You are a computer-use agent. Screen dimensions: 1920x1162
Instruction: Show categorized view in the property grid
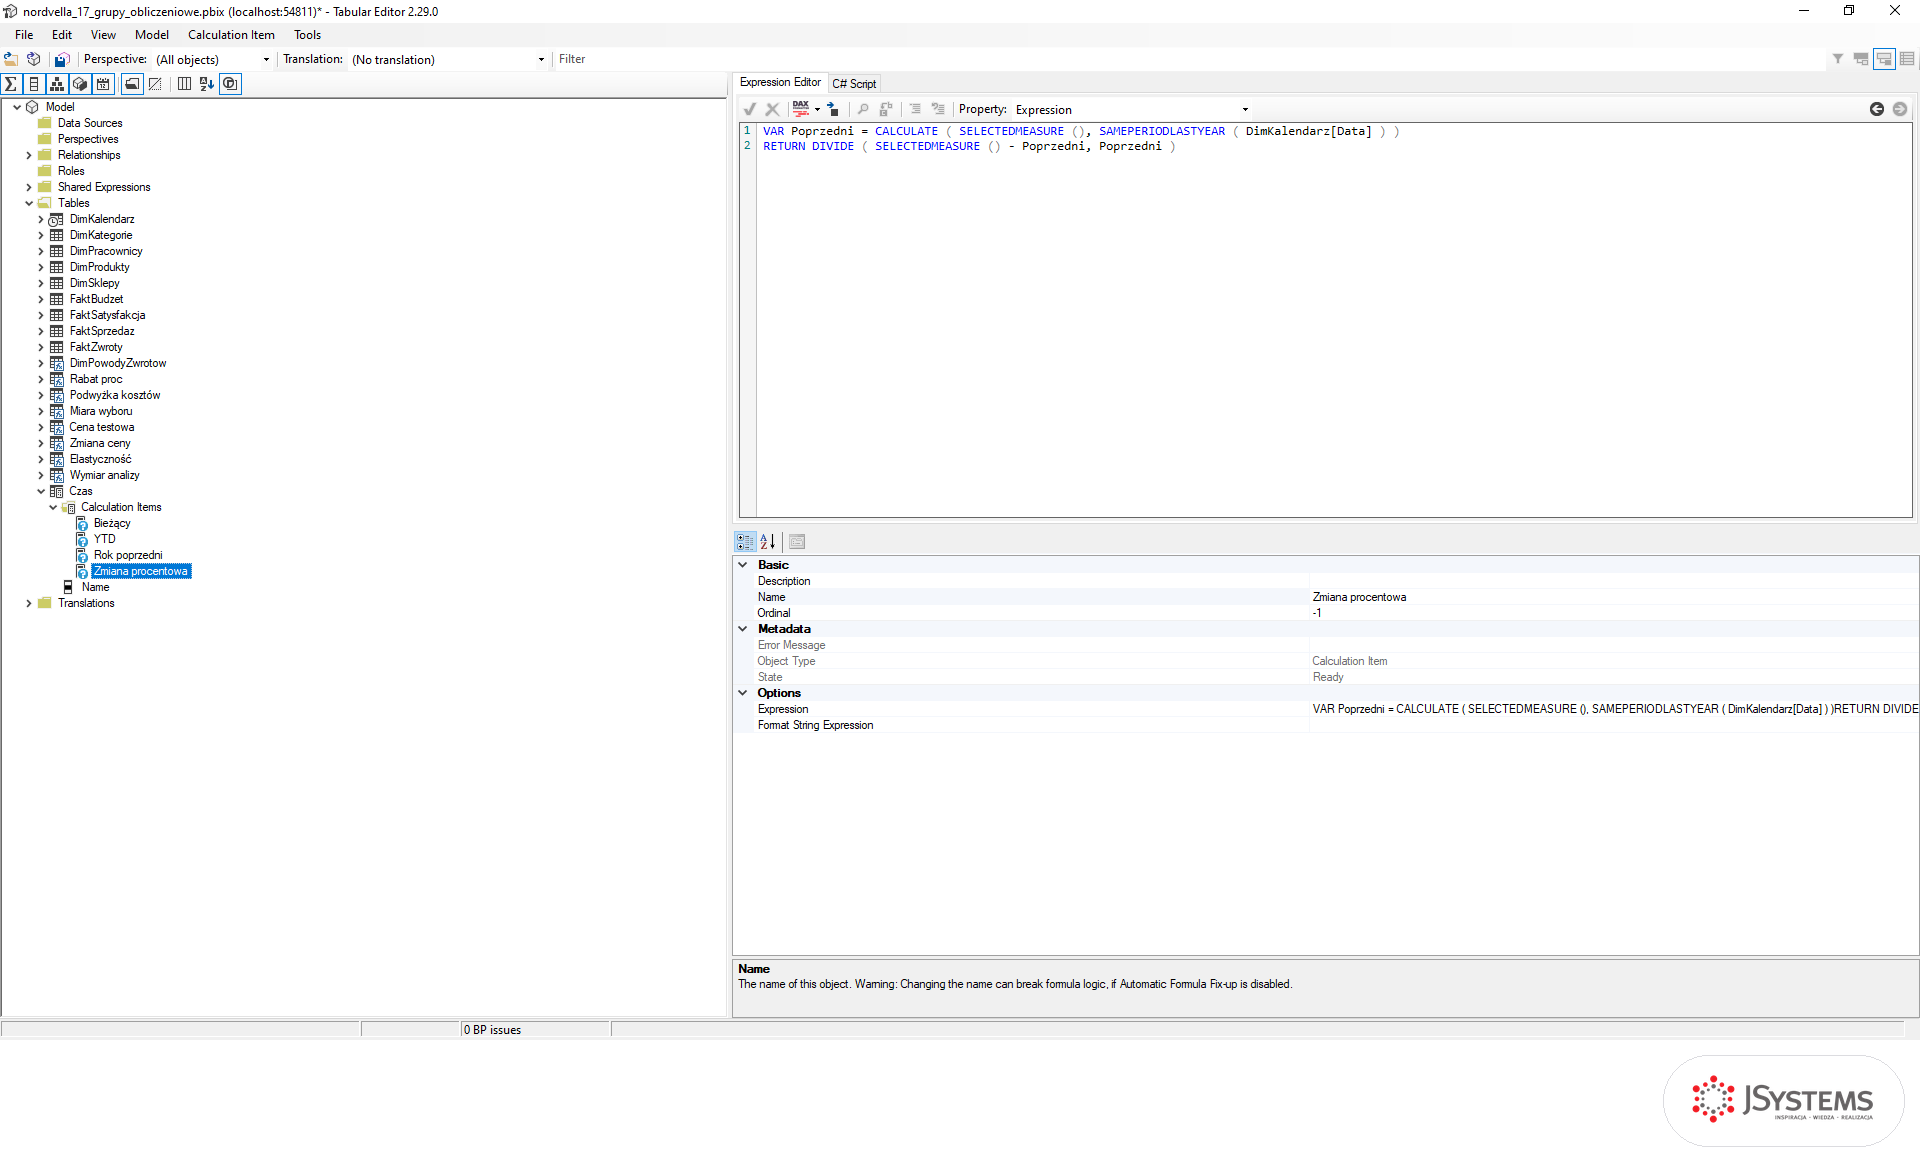[x=746, y=541]
